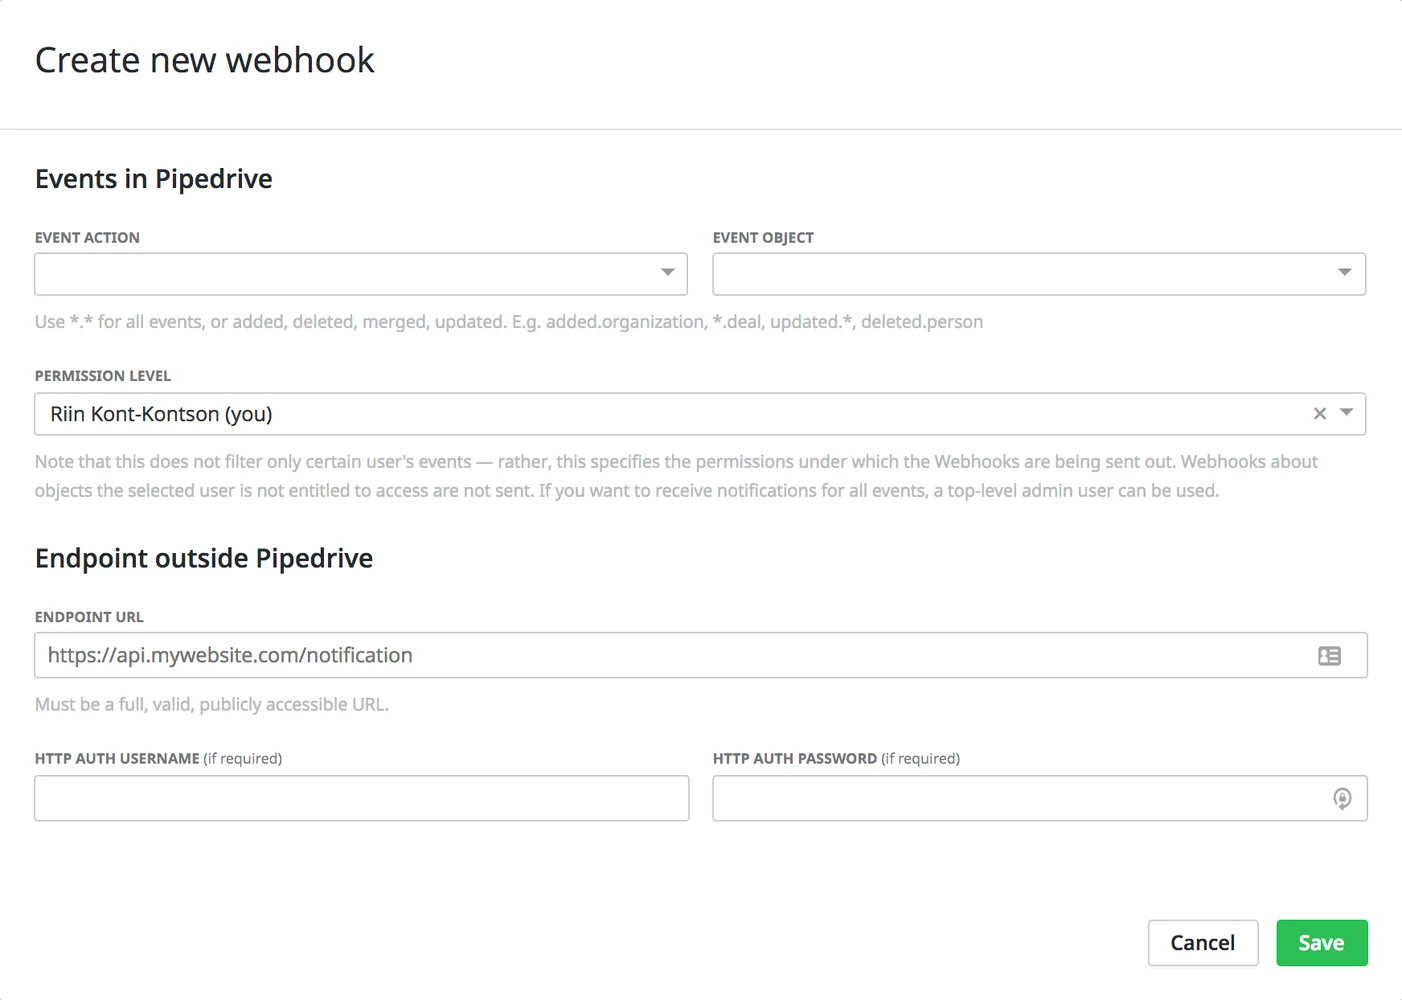Image resolution: width=1402 pixels, height=1000 pixels.
Task: Click the Save button
Action: click(x=1321, y=942)
